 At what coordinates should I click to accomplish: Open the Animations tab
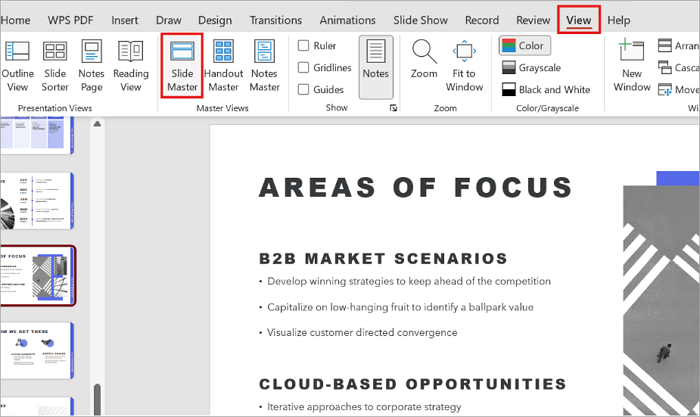click(x=347, y=20)
